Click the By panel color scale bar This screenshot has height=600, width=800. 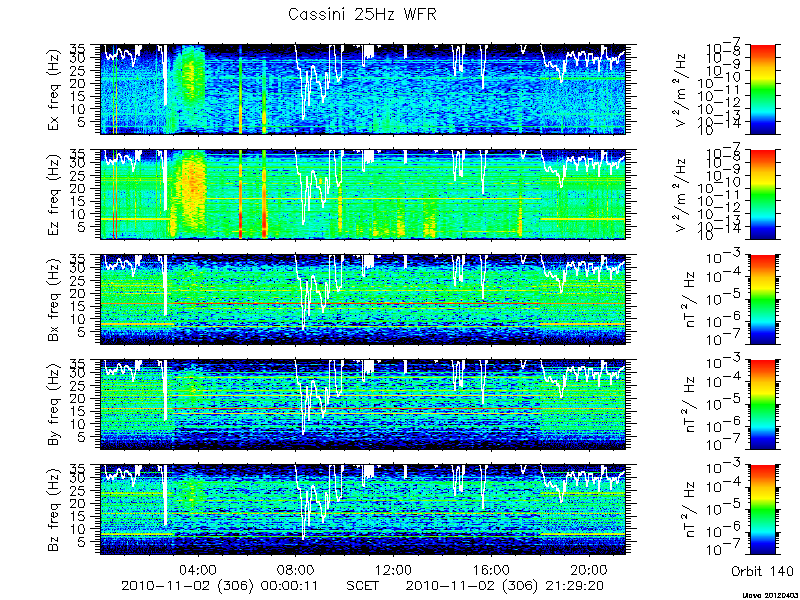(762, 405)
